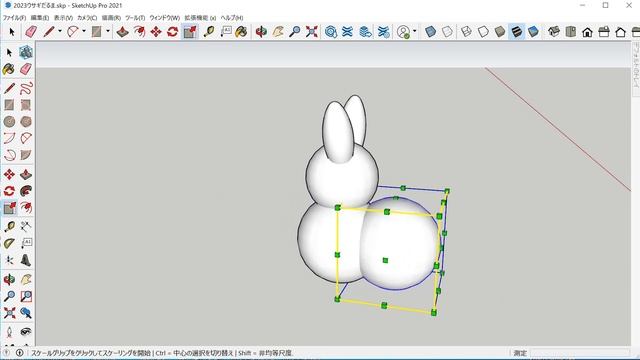Screen dimensions: 640x360
Task: Select the Text label tool in top toolbar
Action: coord(226,32)
